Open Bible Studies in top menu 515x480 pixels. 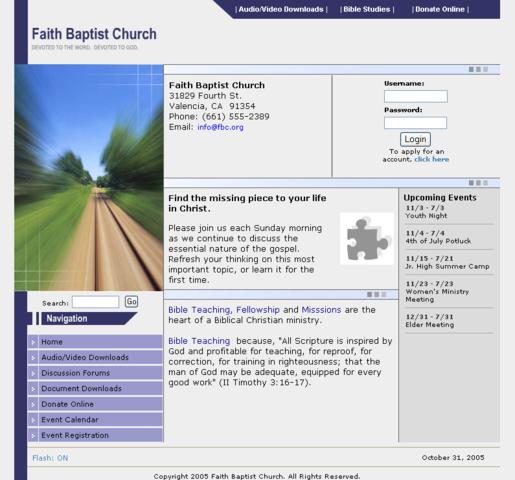367,9
